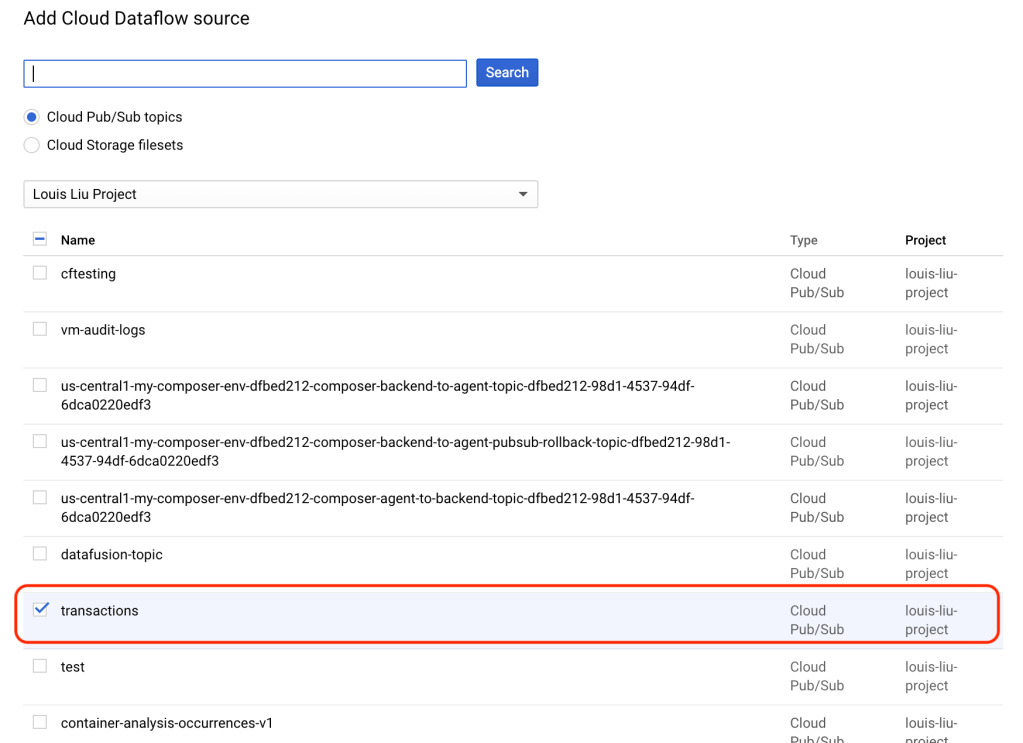This screenshot has width=1023, height=743.
Task: Check the test topic checkbox
Action: (40, 666)
